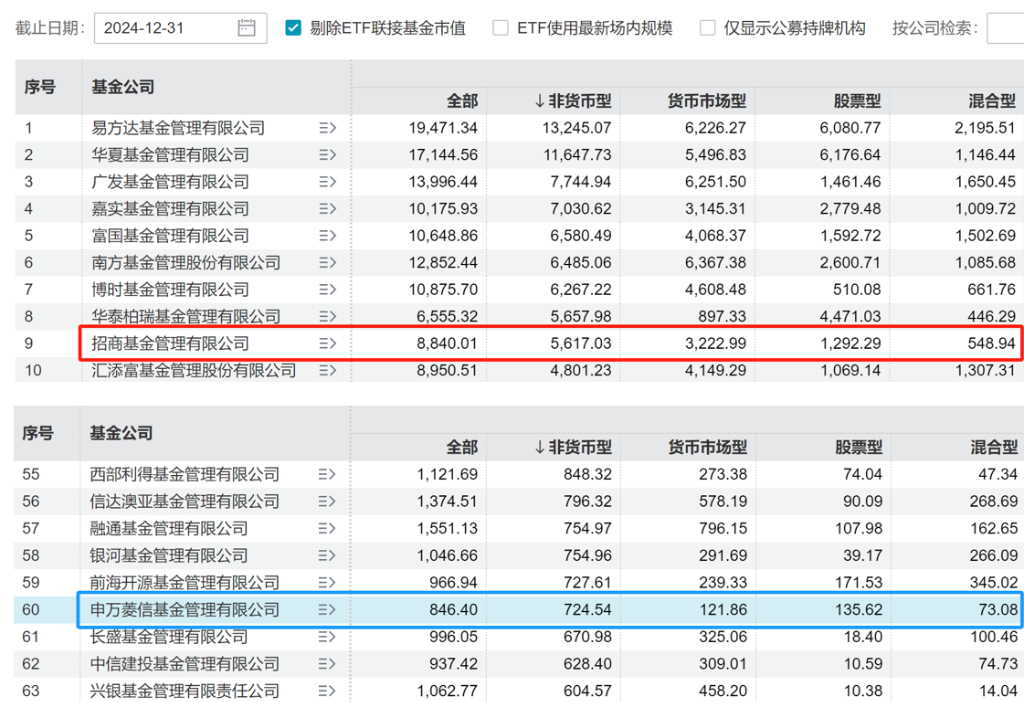Enable ETF使用最新场内规模 checkbox
This screenshot has width=1024, height=702.
pos(500,28)
